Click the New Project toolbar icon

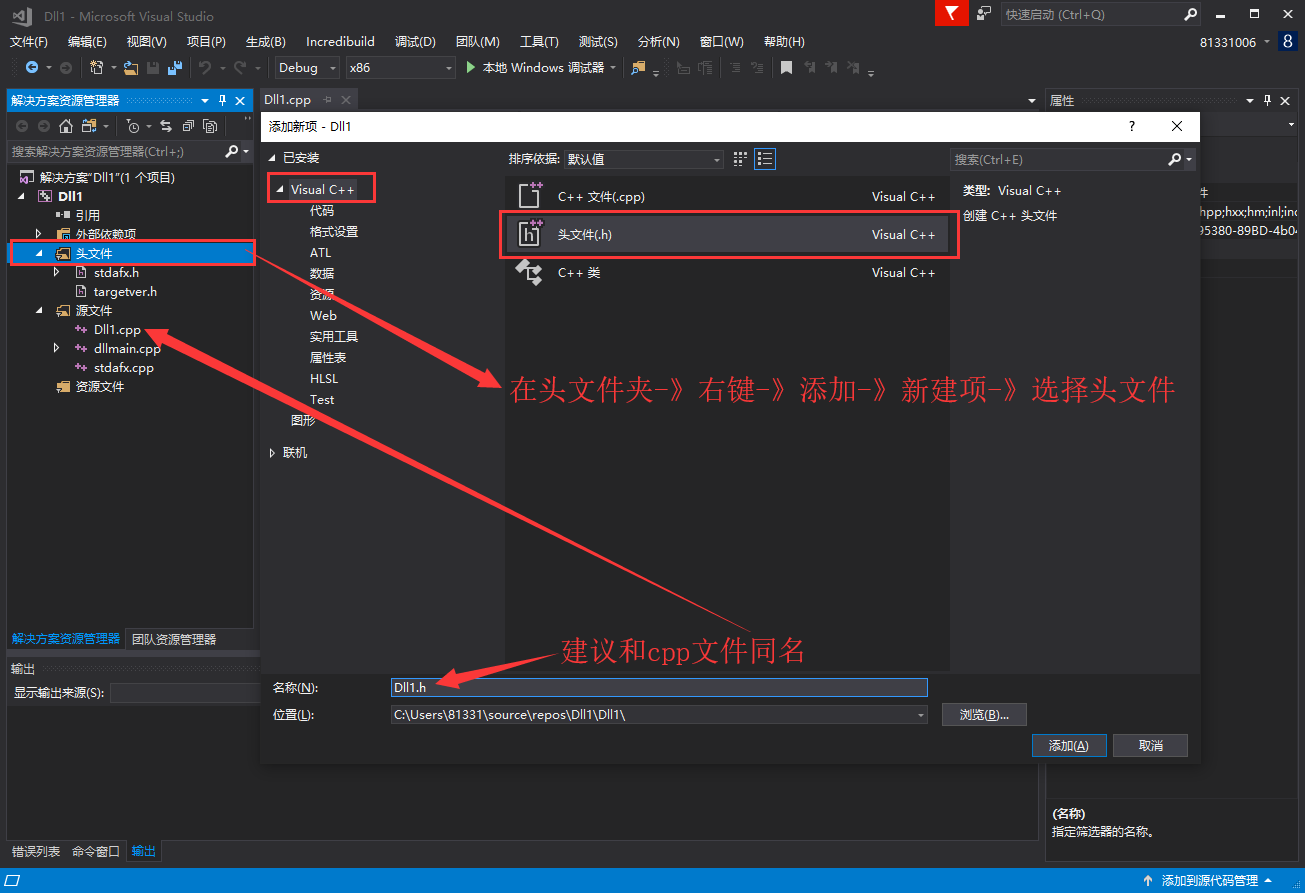(x=96, y=68)
